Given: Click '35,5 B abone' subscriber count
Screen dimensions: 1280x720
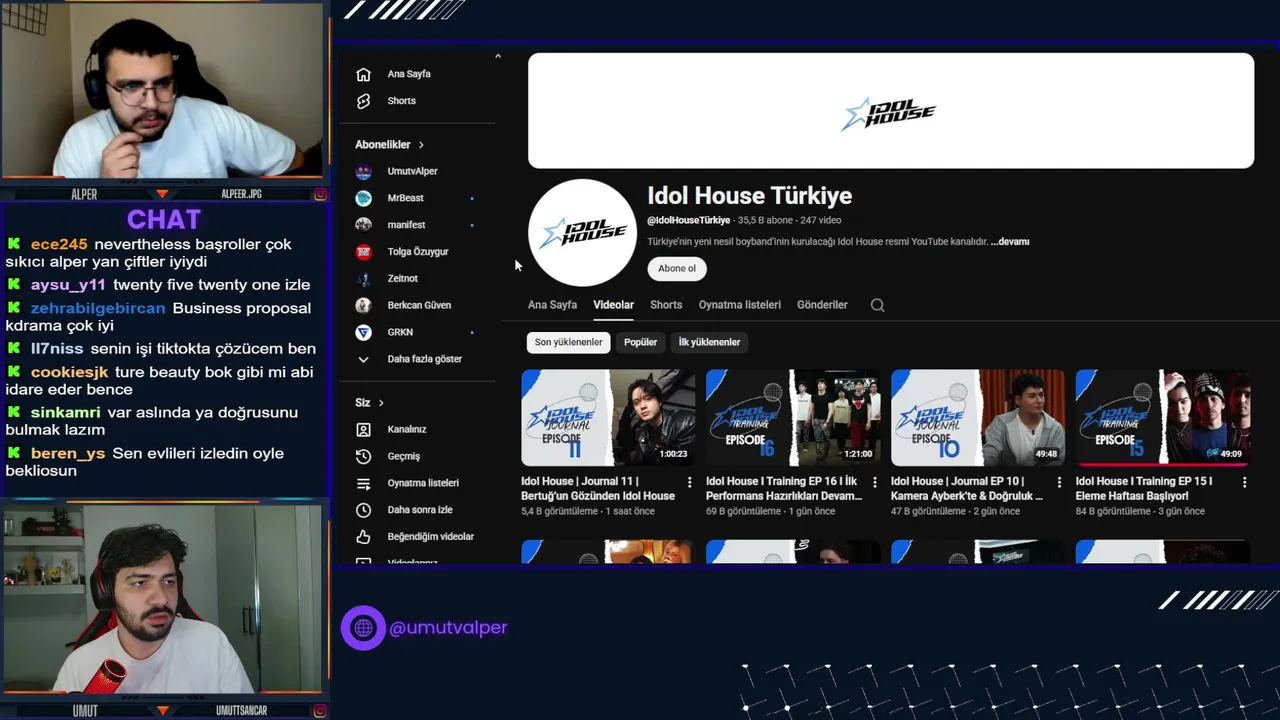Looking at the screenshot, I should (765, 220).
